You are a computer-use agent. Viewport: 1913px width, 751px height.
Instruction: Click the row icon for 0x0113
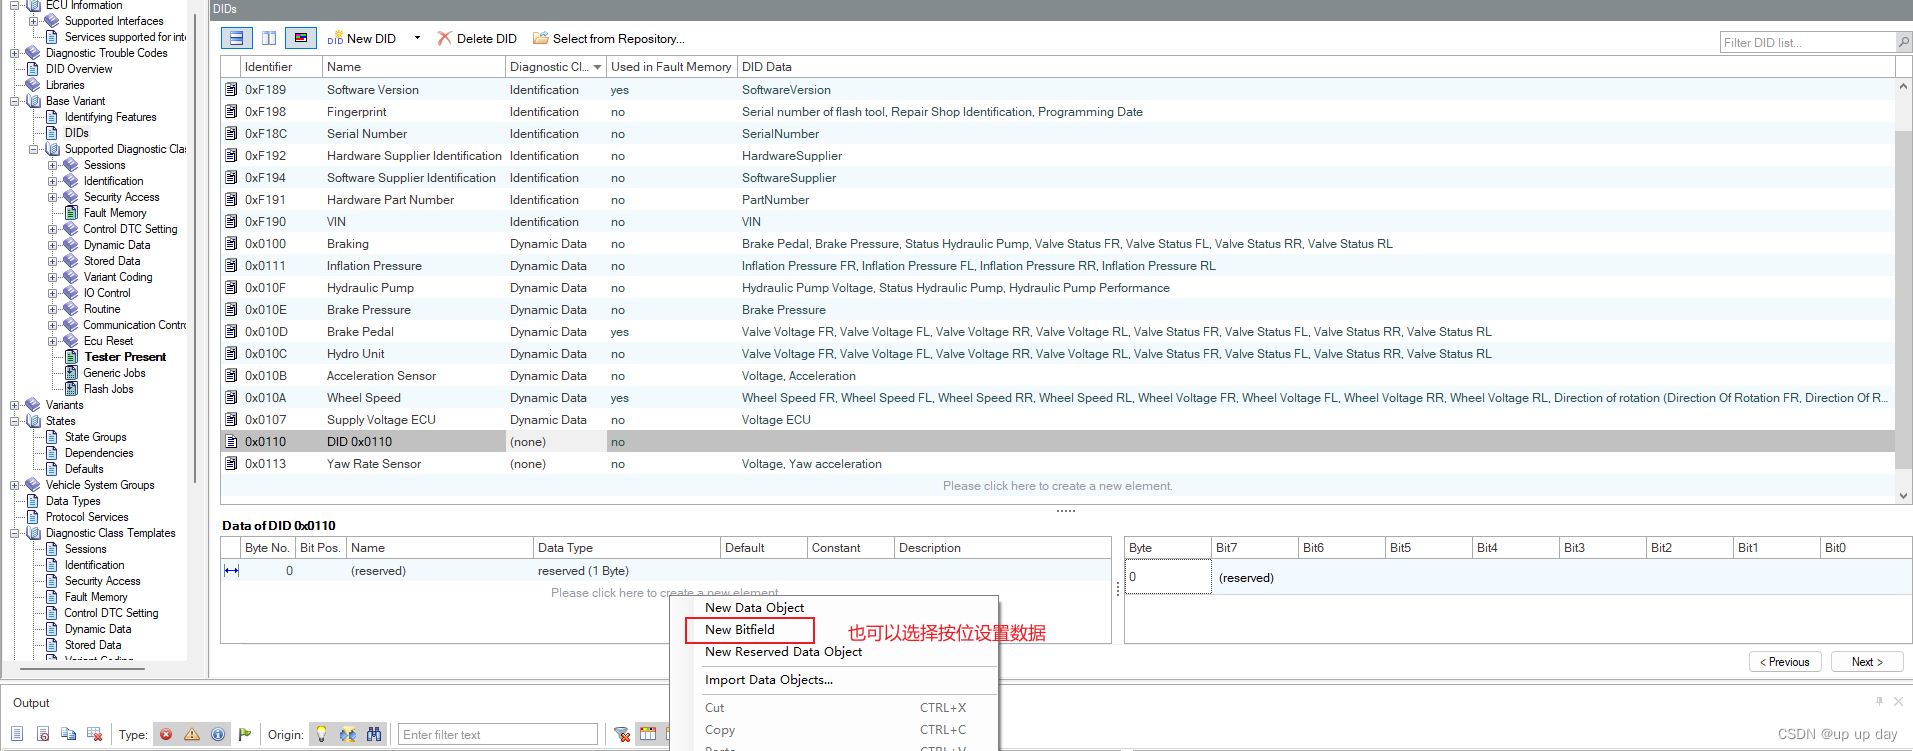[231, 464]
